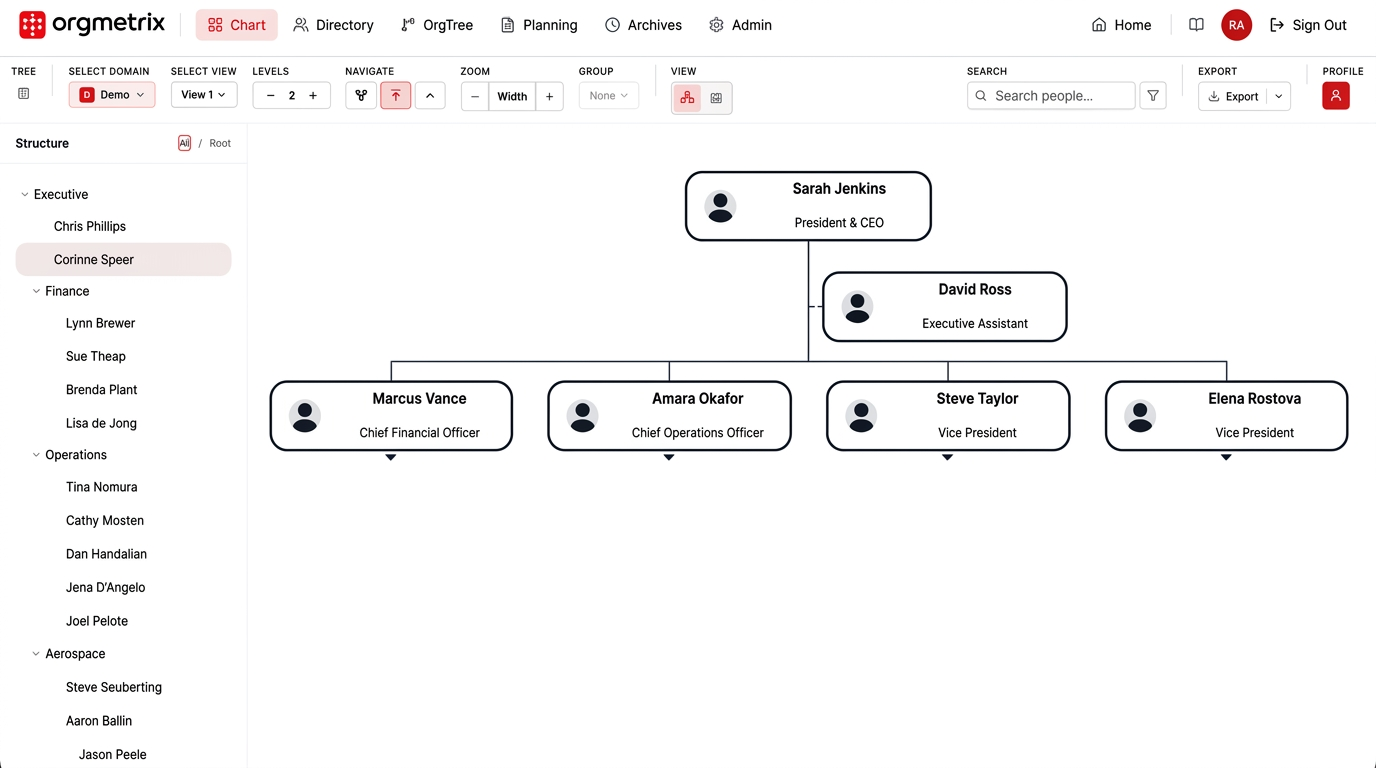Click the Width zoom button
Image resolution: width=1376 pixels, height=768 pixels.
pyautogui.click(x=512, y=97)
